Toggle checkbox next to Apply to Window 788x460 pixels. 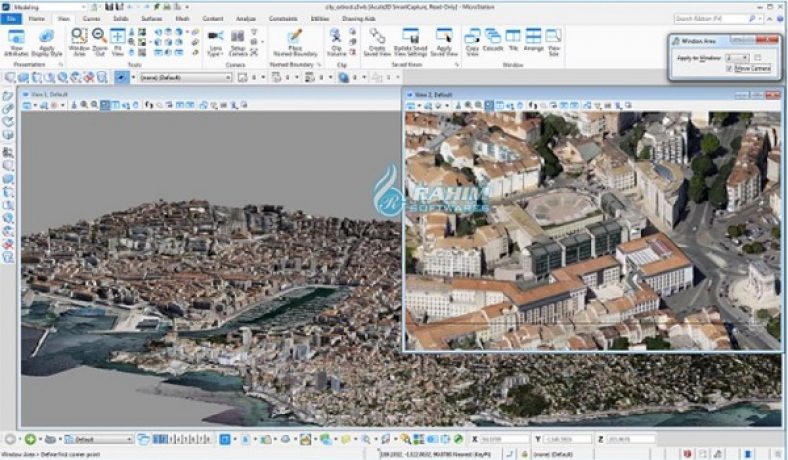[x=756, y=58]
